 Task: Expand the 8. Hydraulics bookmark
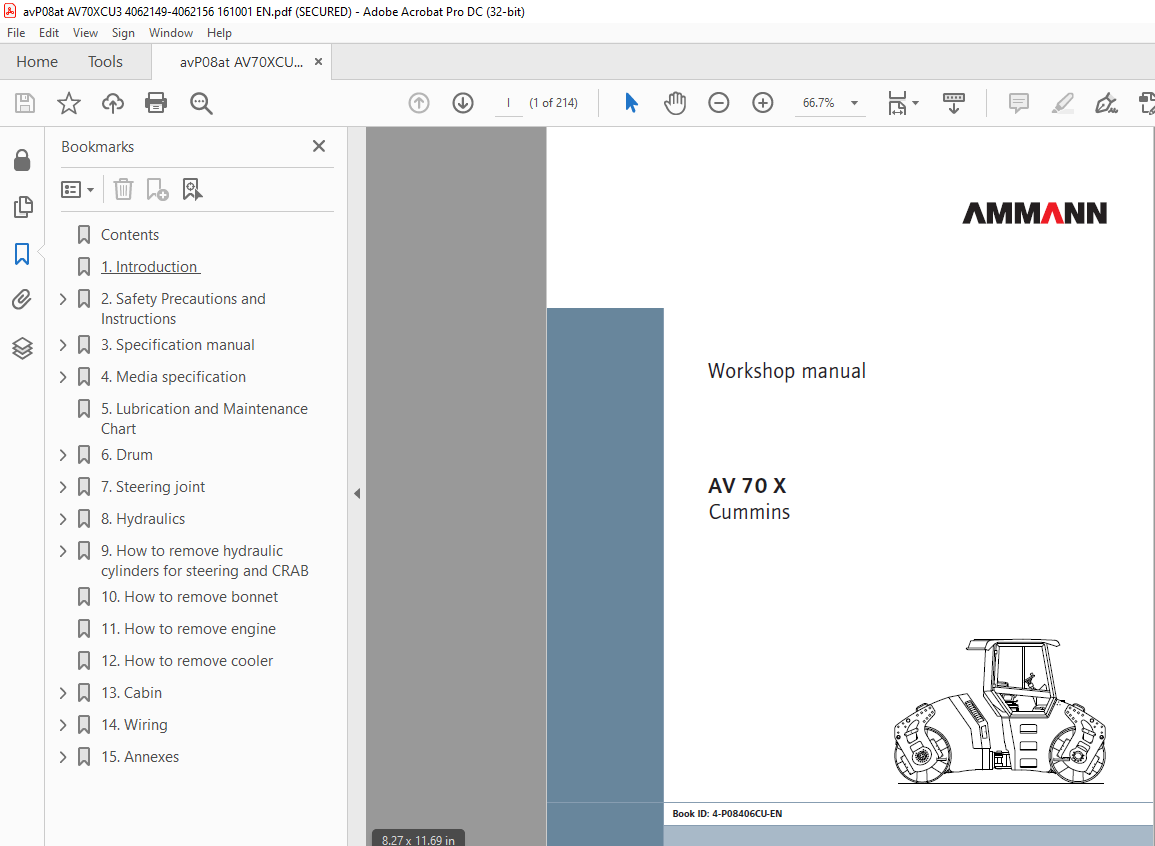(63, 519)
